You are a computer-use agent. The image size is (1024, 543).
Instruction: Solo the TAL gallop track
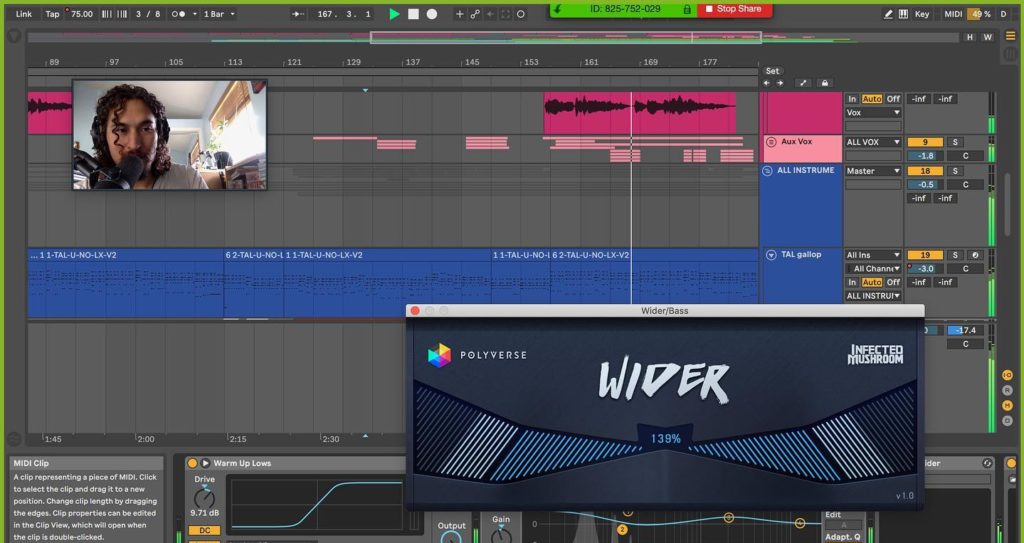955,255
